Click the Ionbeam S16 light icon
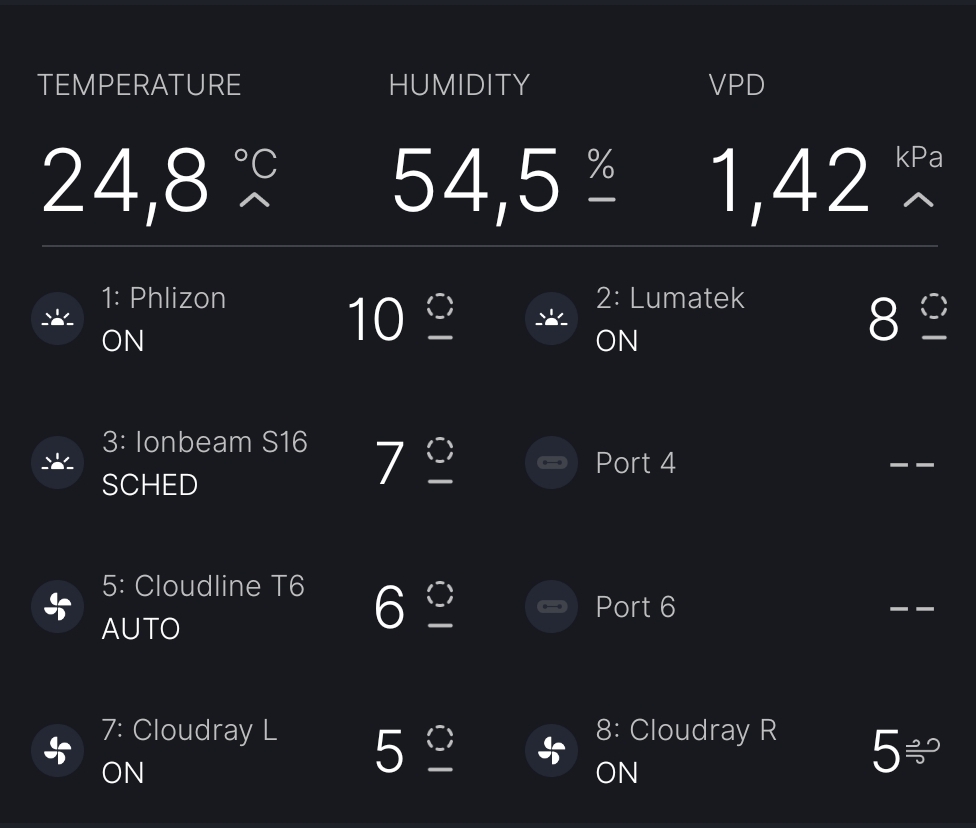Screen dimensions: 976x828 coord(57,464)
